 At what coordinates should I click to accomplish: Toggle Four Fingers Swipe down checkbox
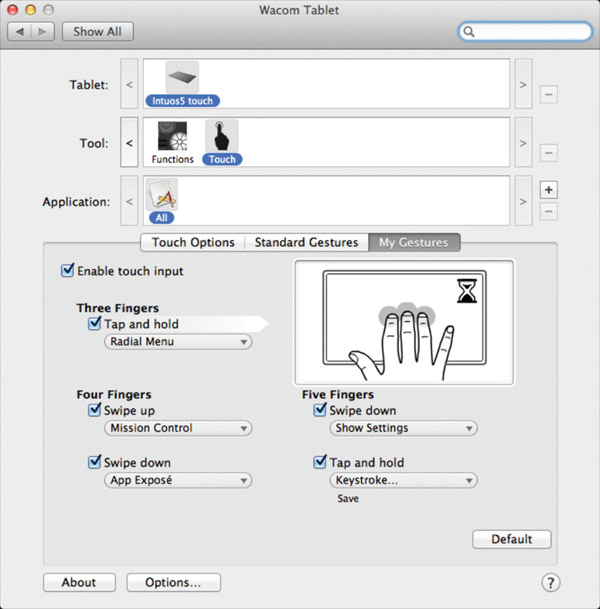[x=94, y=462]
